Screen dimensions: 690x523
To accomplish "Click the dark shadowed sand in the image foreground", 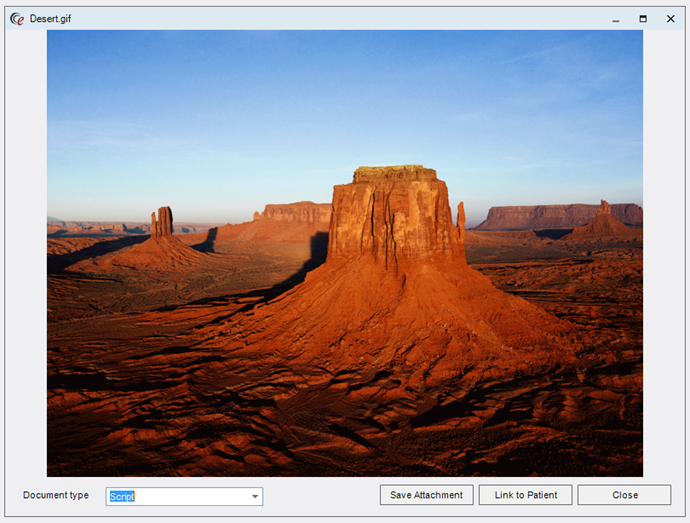I will (x=200, y=420).
